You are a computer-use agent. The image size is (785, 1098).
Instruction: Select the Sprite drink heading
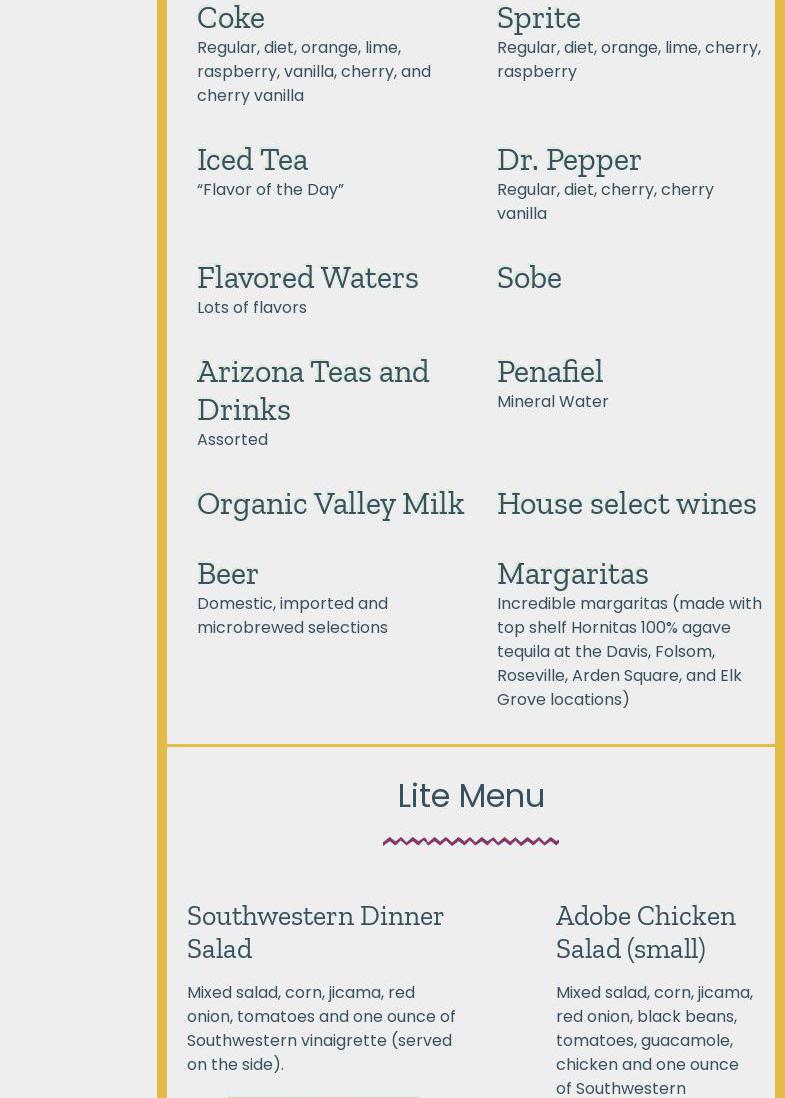click(x=538, y=17)
